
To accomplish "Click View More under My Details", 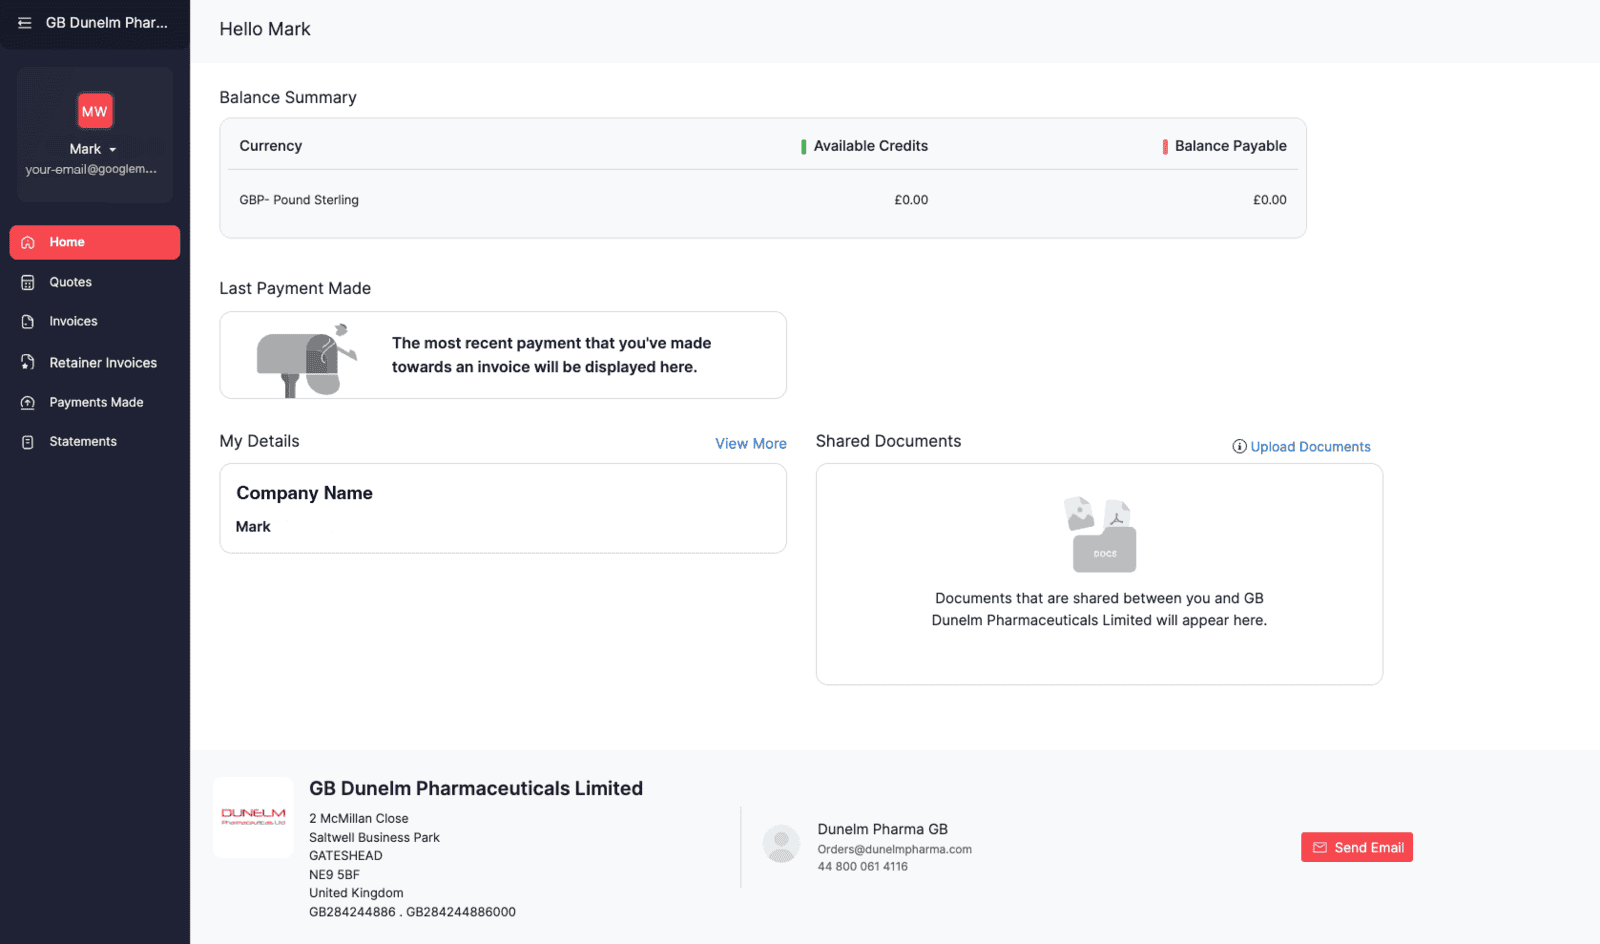I will tap(750, 444).
